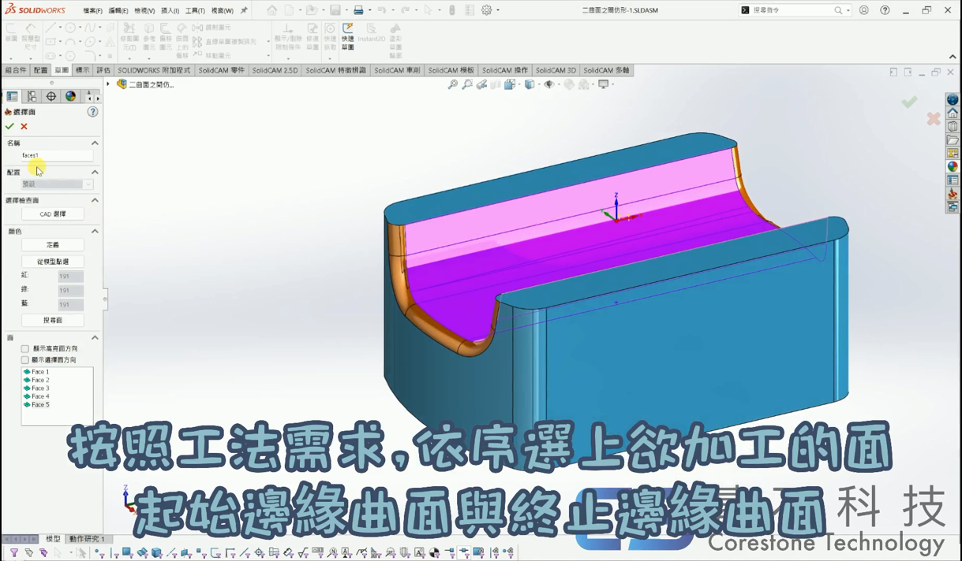Click the faces1 name input field
This screenshot has height=561, width=962.
56,156
